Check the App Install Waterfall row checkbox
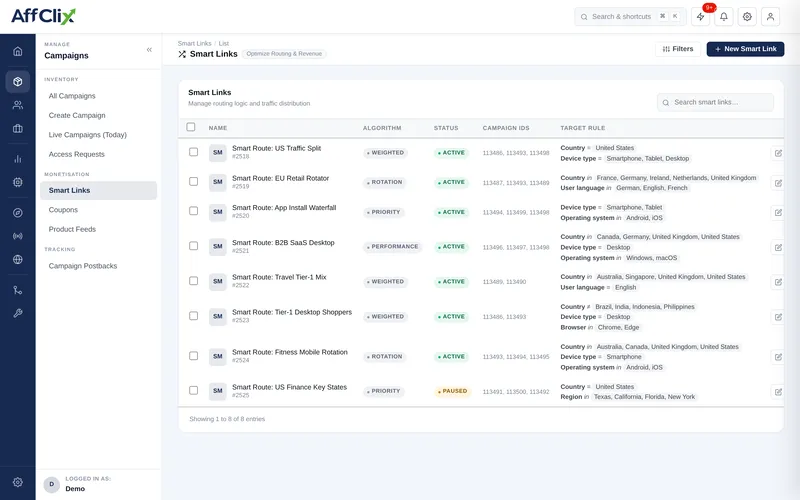The width and height of the screenshot is (800, 500). click(x=193, y=211)
